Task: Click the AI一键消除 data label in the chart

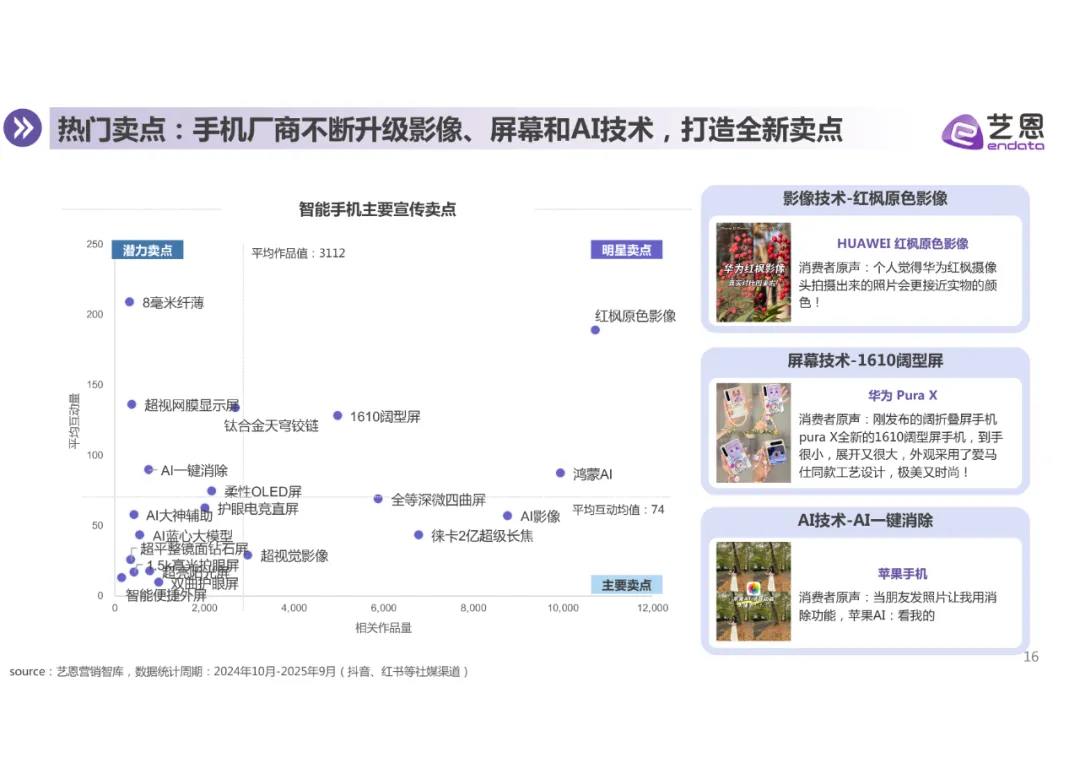Action: tap(194, 470)
